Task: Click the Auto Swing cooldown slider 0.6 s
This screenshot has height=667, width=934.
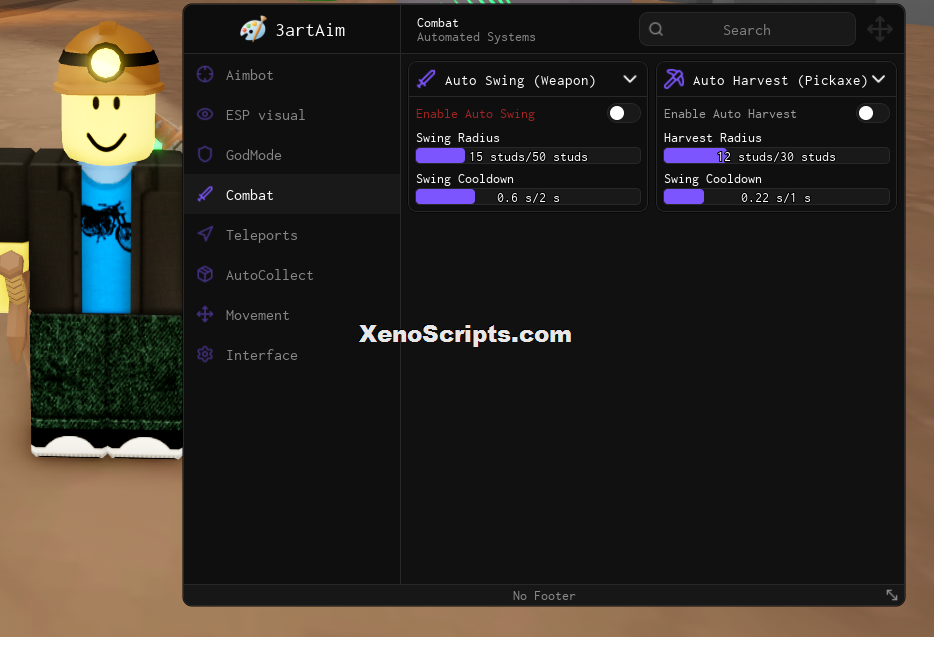Action: pyautogui.click(x=528, y=197)
